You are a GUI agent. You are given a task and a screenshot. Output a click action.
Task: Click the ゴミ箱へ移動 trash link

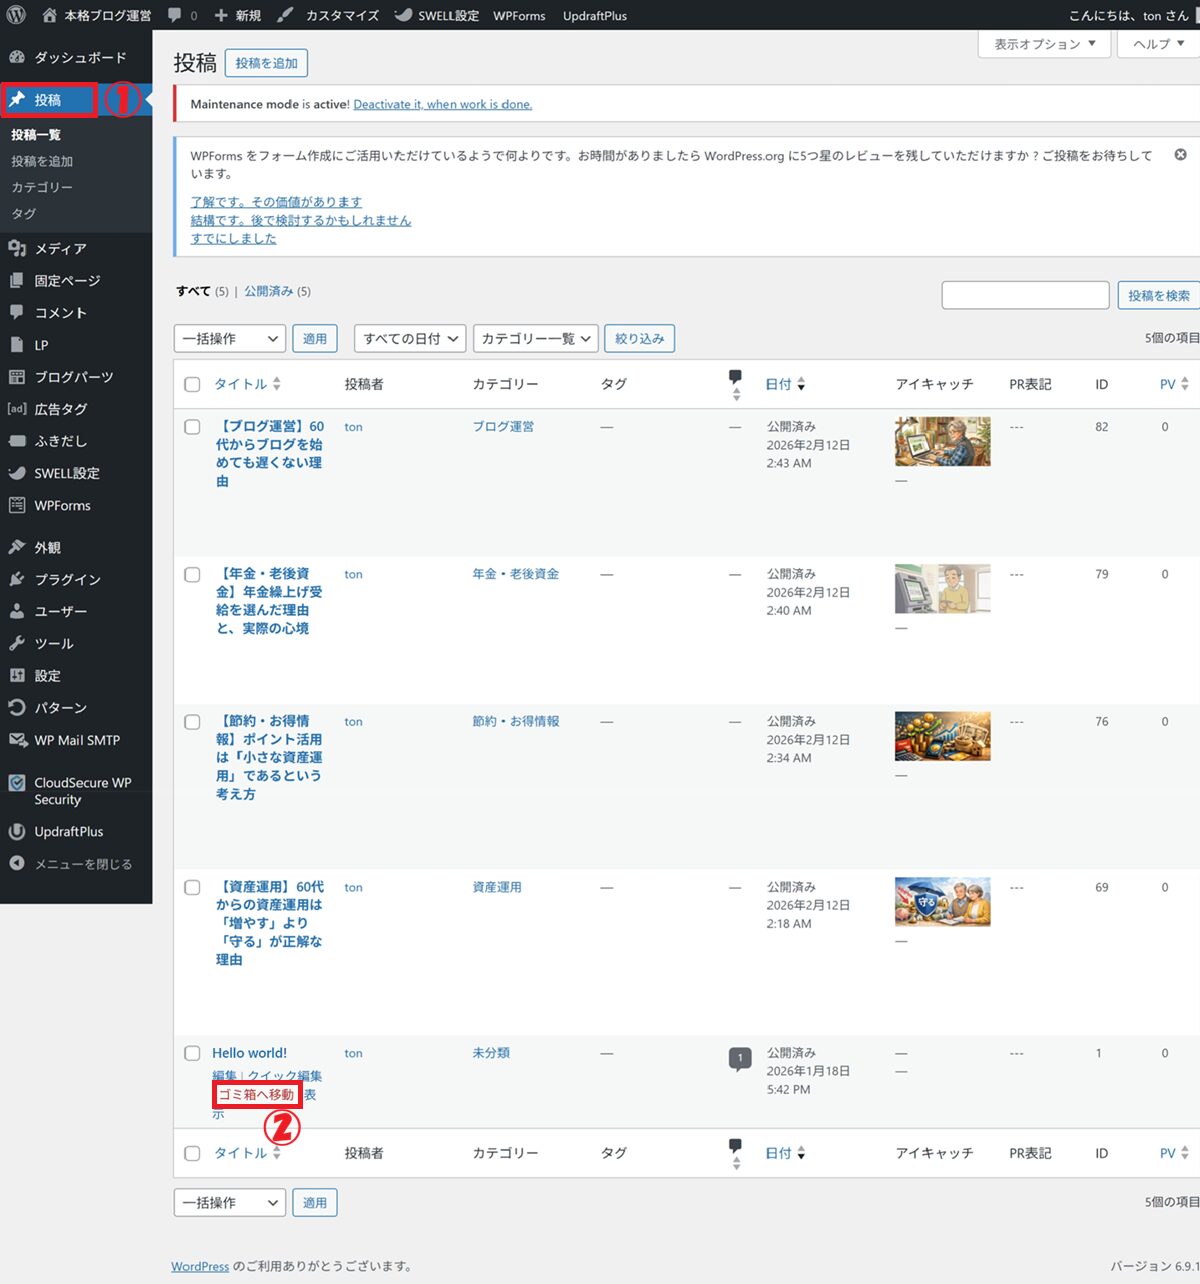click(x=257, y=1094)
